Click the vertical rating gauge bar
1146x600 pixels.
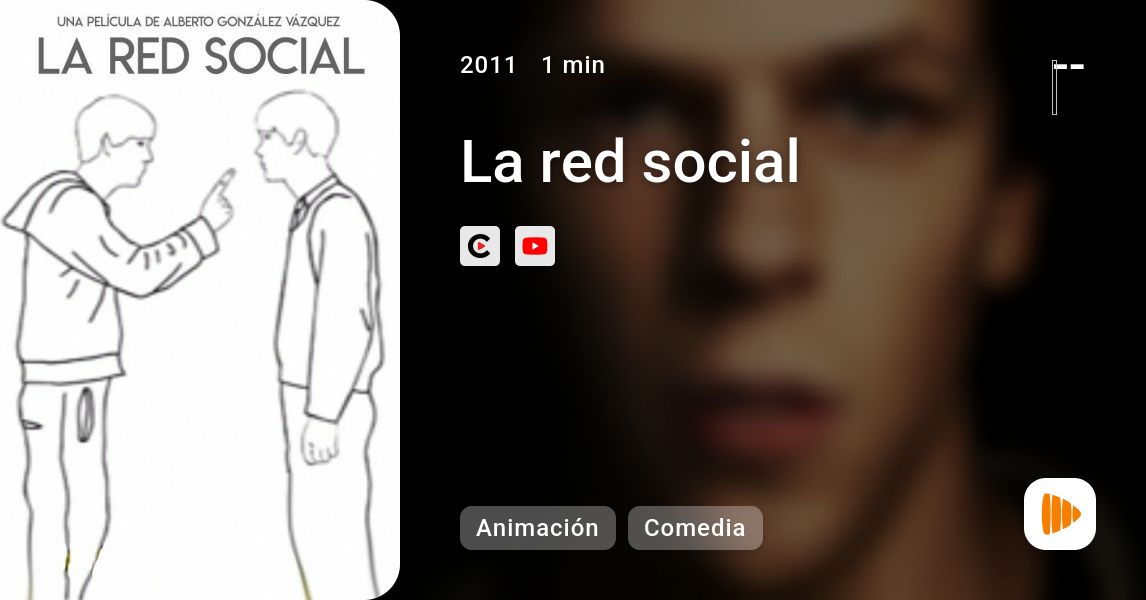[x=1055, y=88]
